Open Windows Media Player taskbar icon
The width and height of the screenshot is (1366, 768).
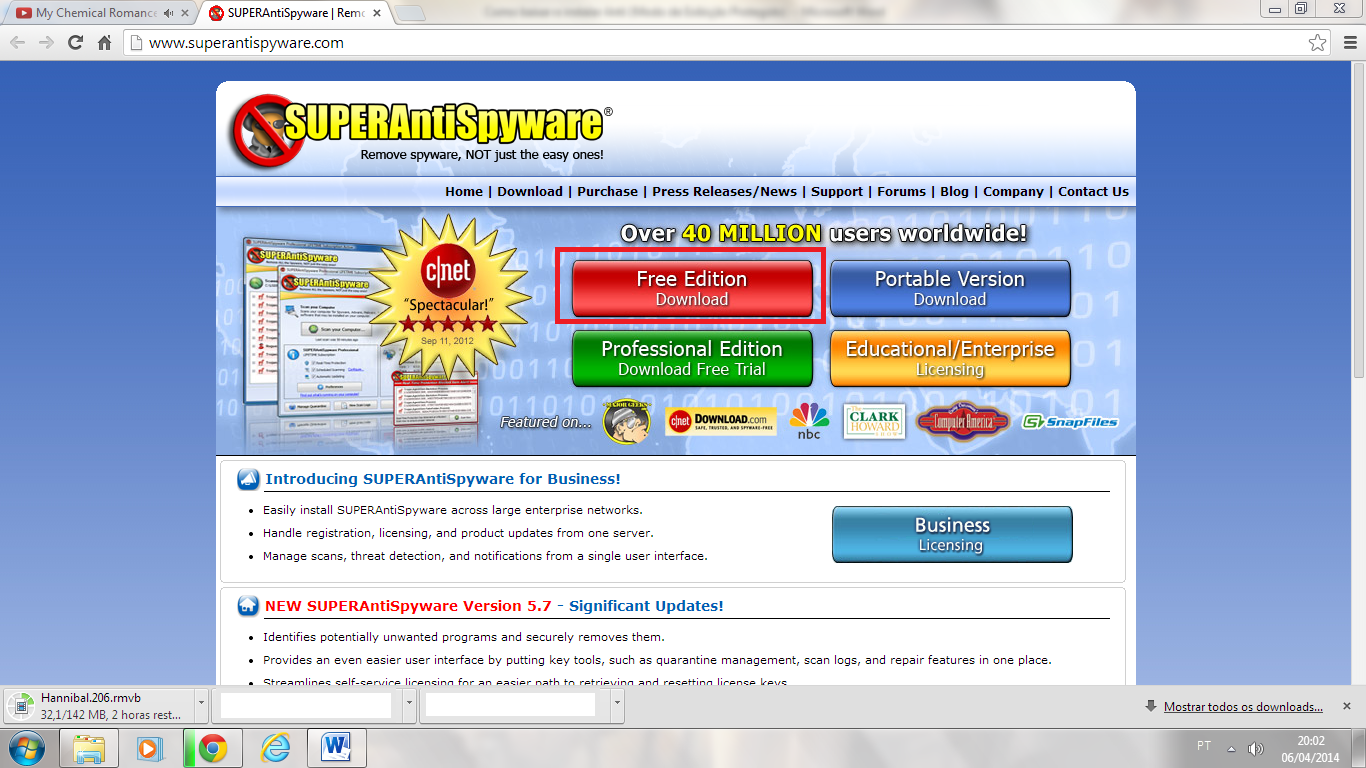tap(150, 748)
